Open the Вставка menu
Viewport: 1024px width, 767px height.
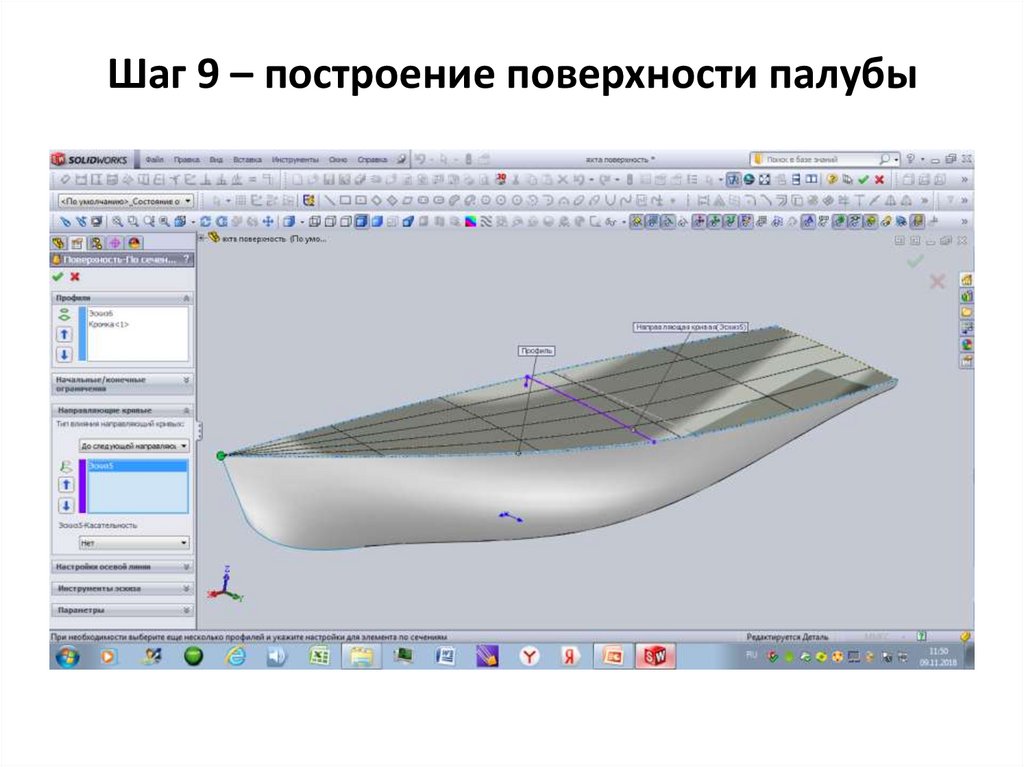pyautogui.click(x=248, y=159)
